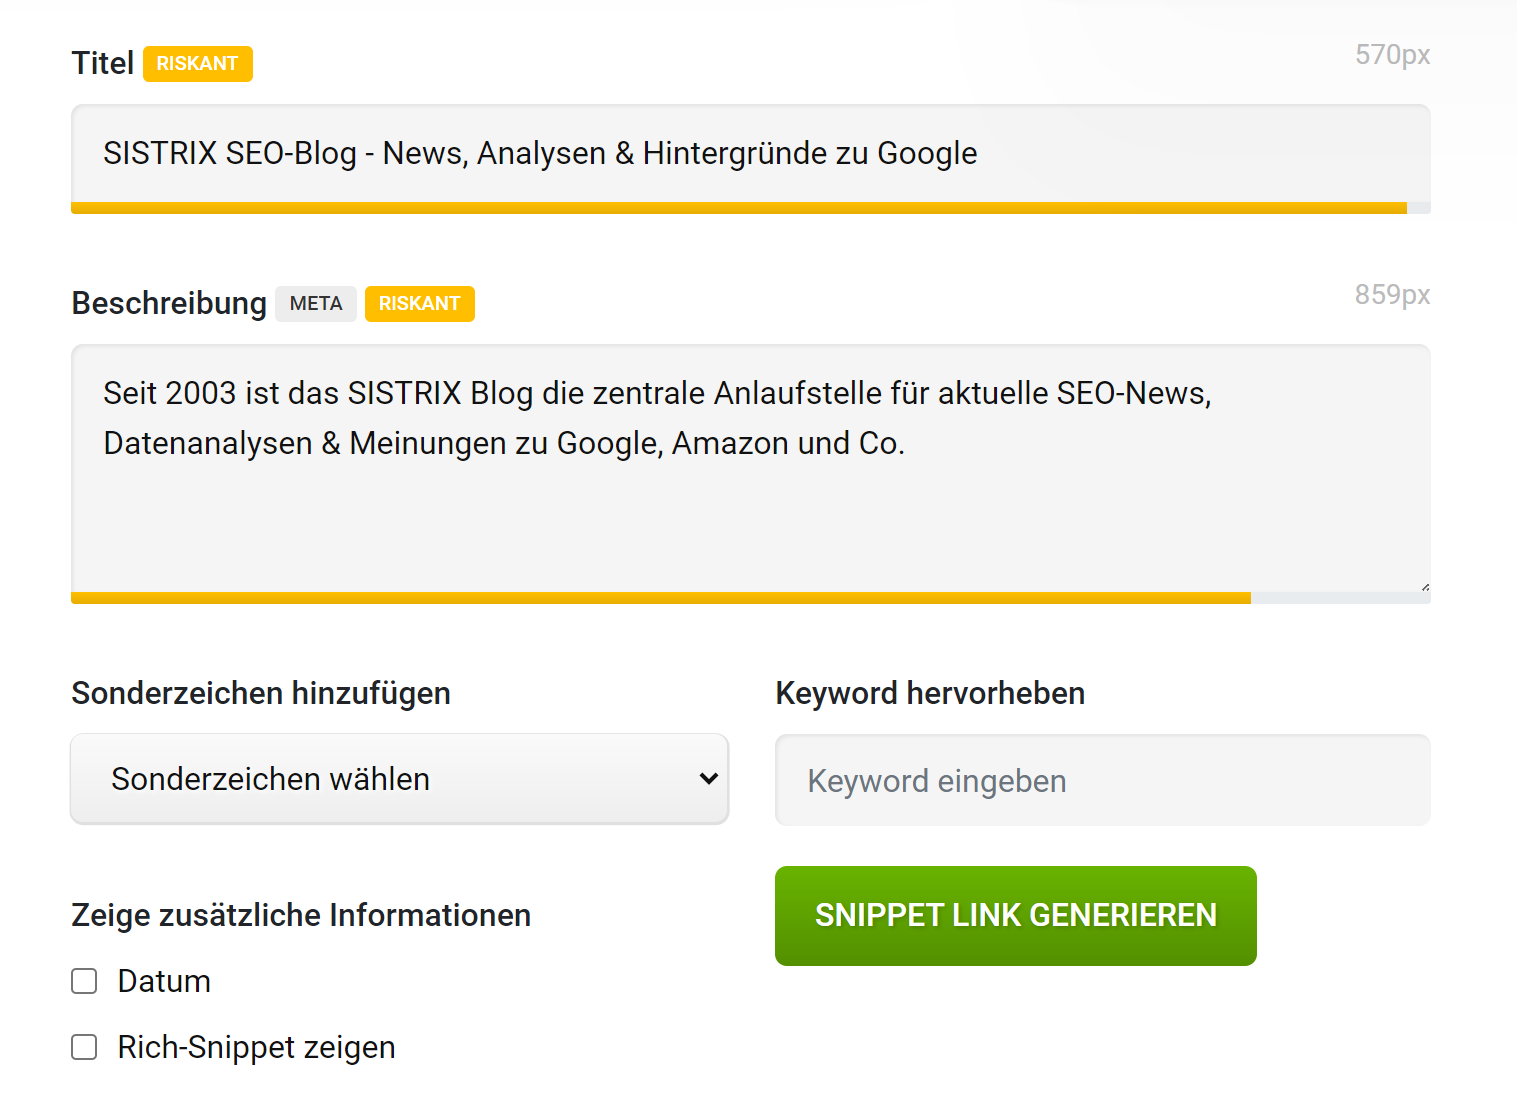Image resolution: width=1517 pixels, height=1107 pixels.
Task: Focus the Keyword eingeben input field
Action: pyautogui.click(x=1103, y=780)
